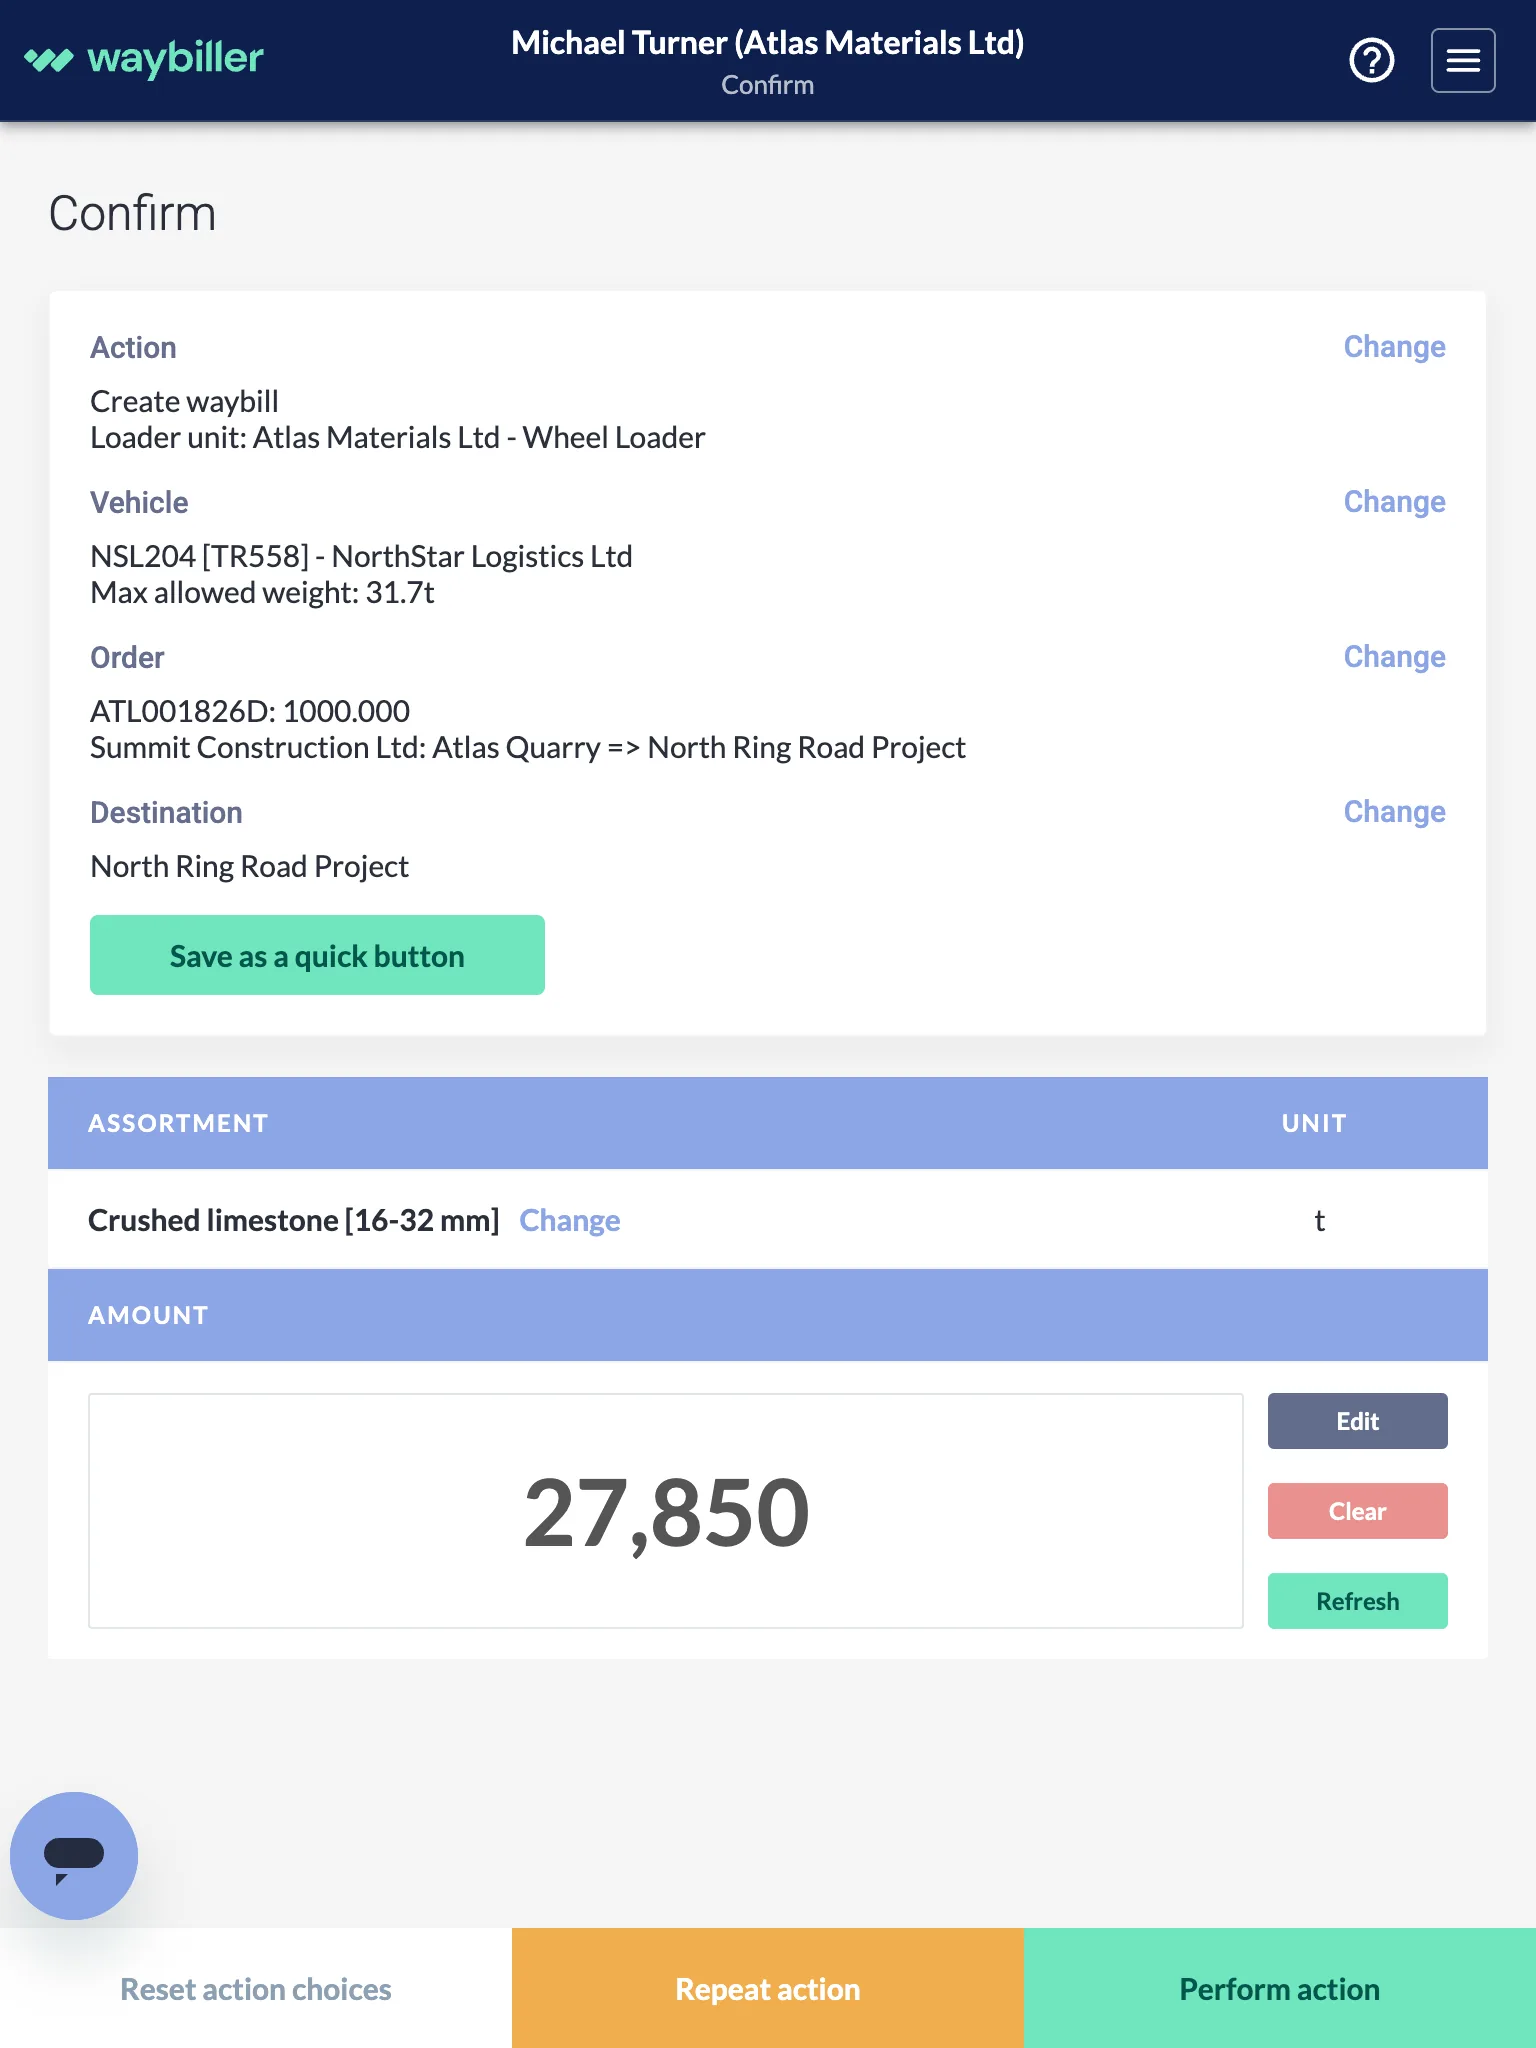Change the Crushed limestone assortment
Image resolution: width=1536 pixels, height=2048 pixels.
(x=570, y=1221)
